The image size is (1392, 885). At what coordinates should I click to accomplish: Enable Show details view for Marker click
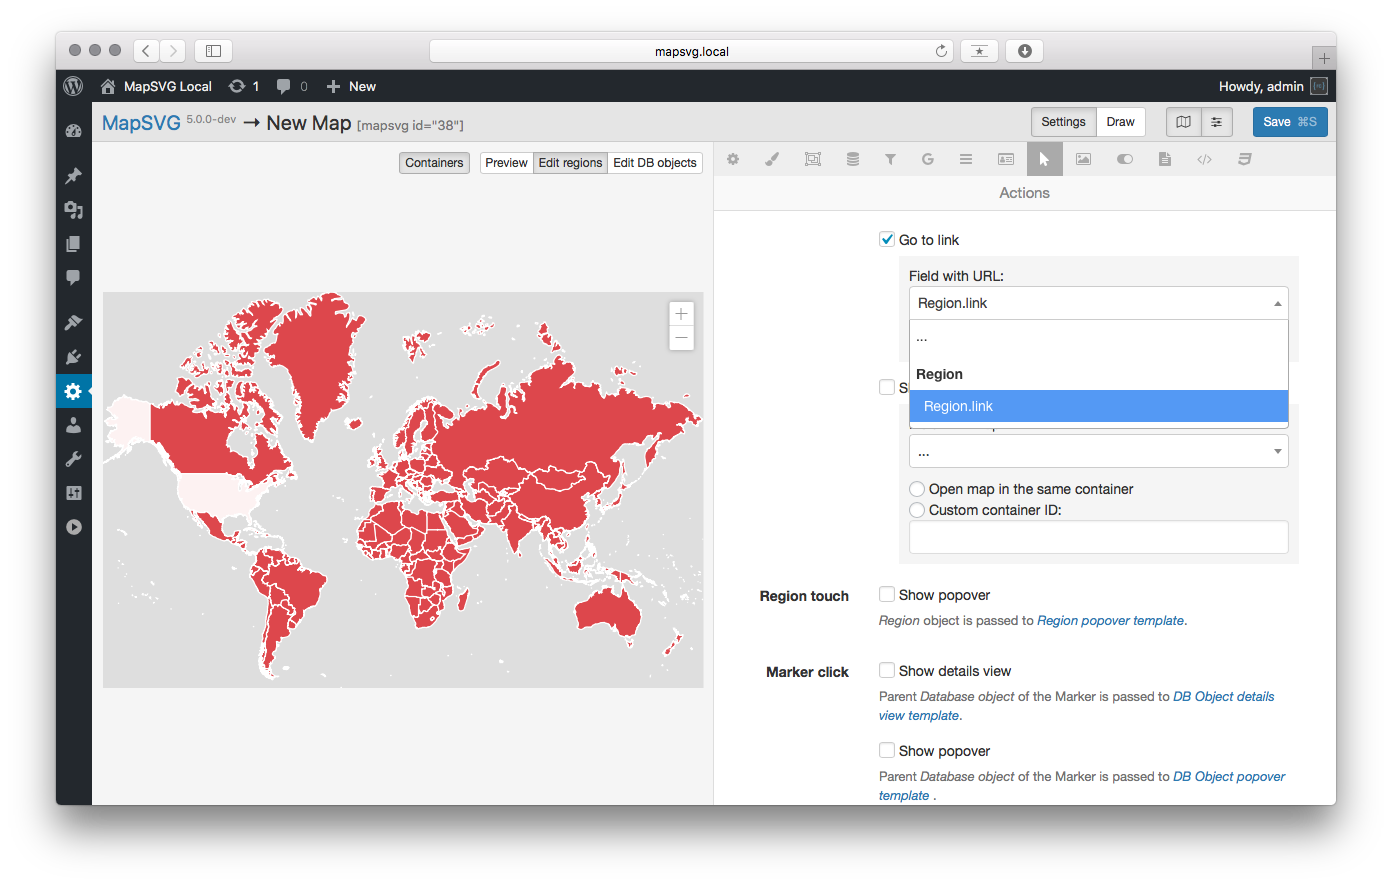point(887,670)
